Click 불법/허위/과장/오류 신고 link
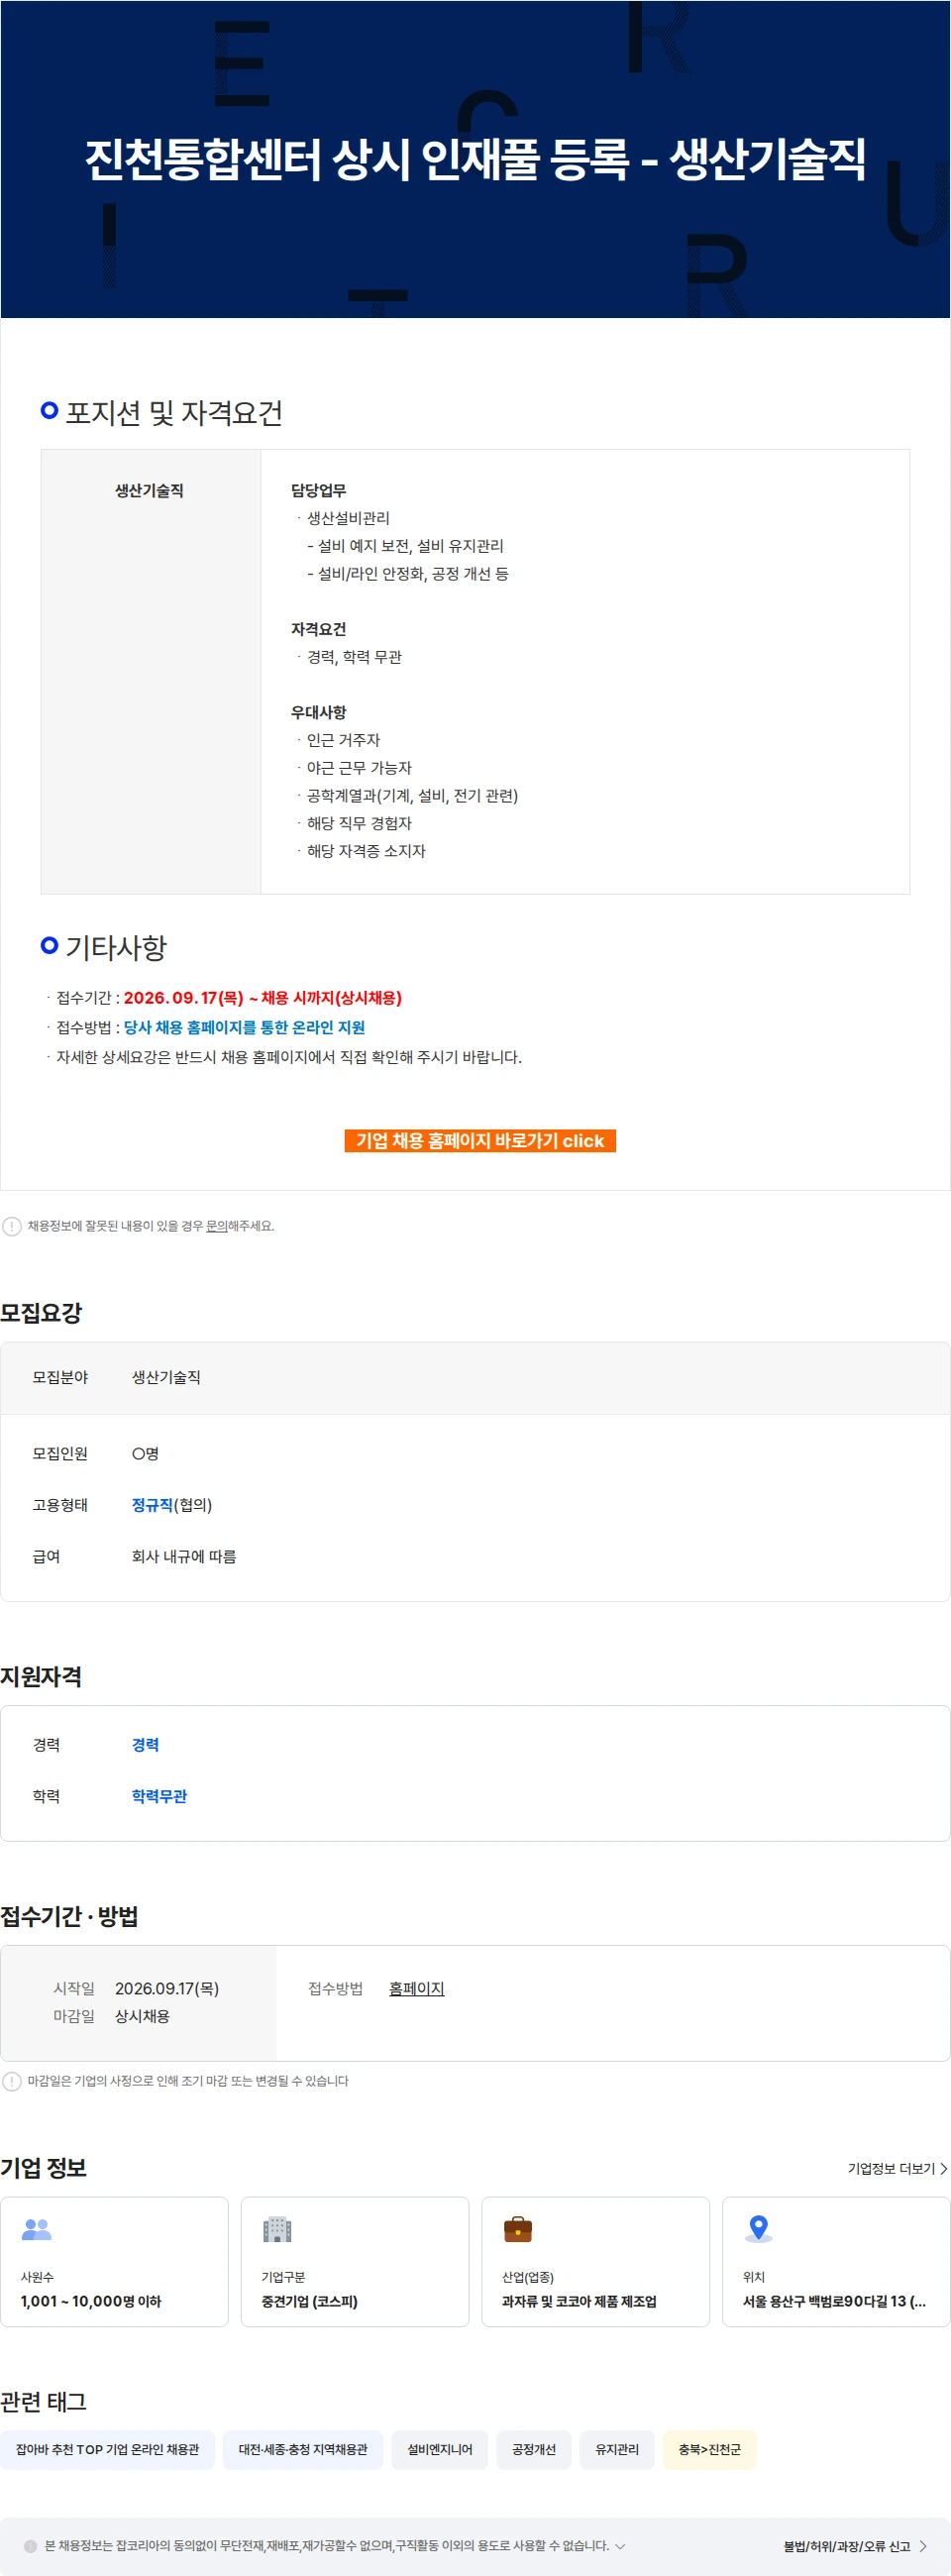 847,2546
